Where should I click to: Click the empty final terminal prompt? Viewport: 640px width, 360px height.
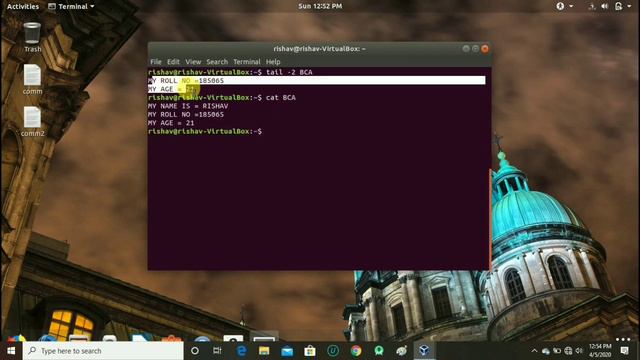(x=205, y=131)
